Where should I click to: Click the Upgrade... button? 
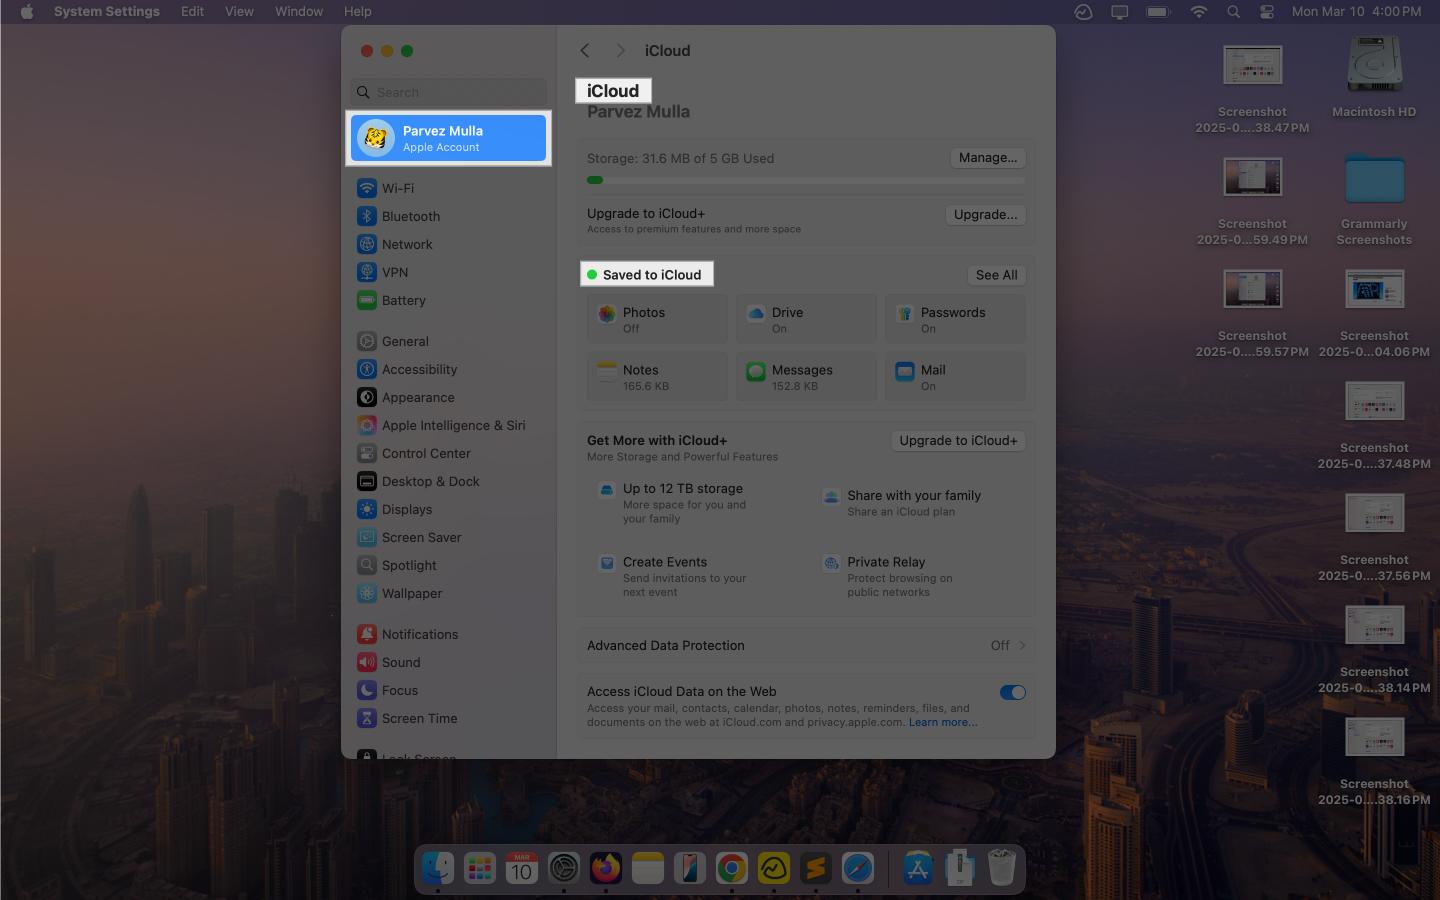(x=985, y=215)
